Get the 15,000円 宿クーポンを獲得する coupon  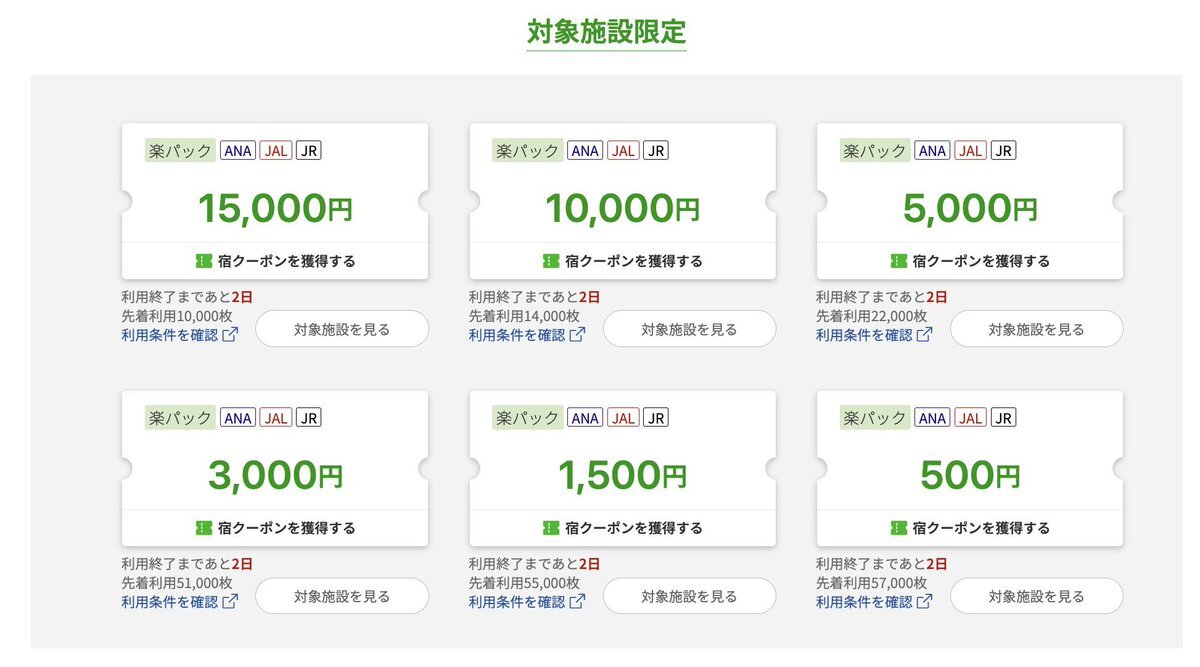click(x=275, y=261)
